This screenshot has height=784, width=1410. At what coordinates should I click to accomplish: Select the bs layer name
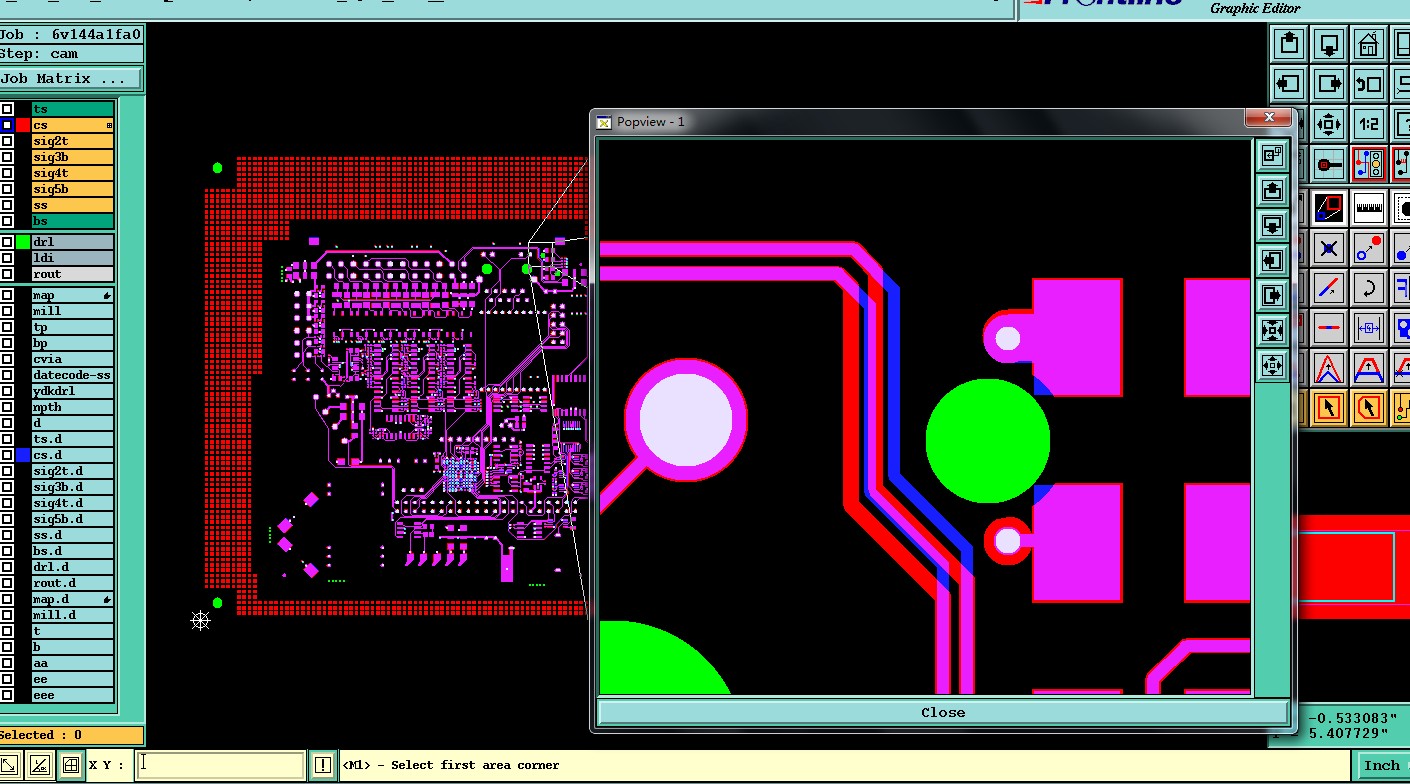(x=72, y=221)
